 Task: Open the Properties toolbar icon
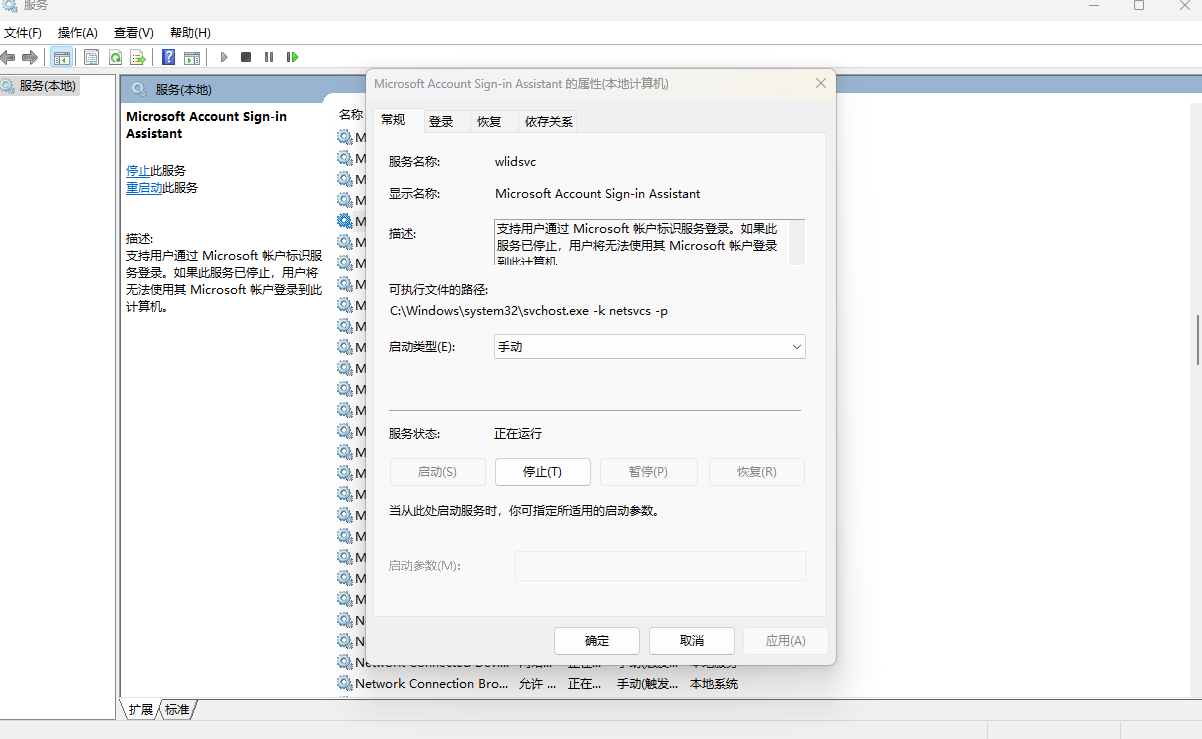[91, 57]
